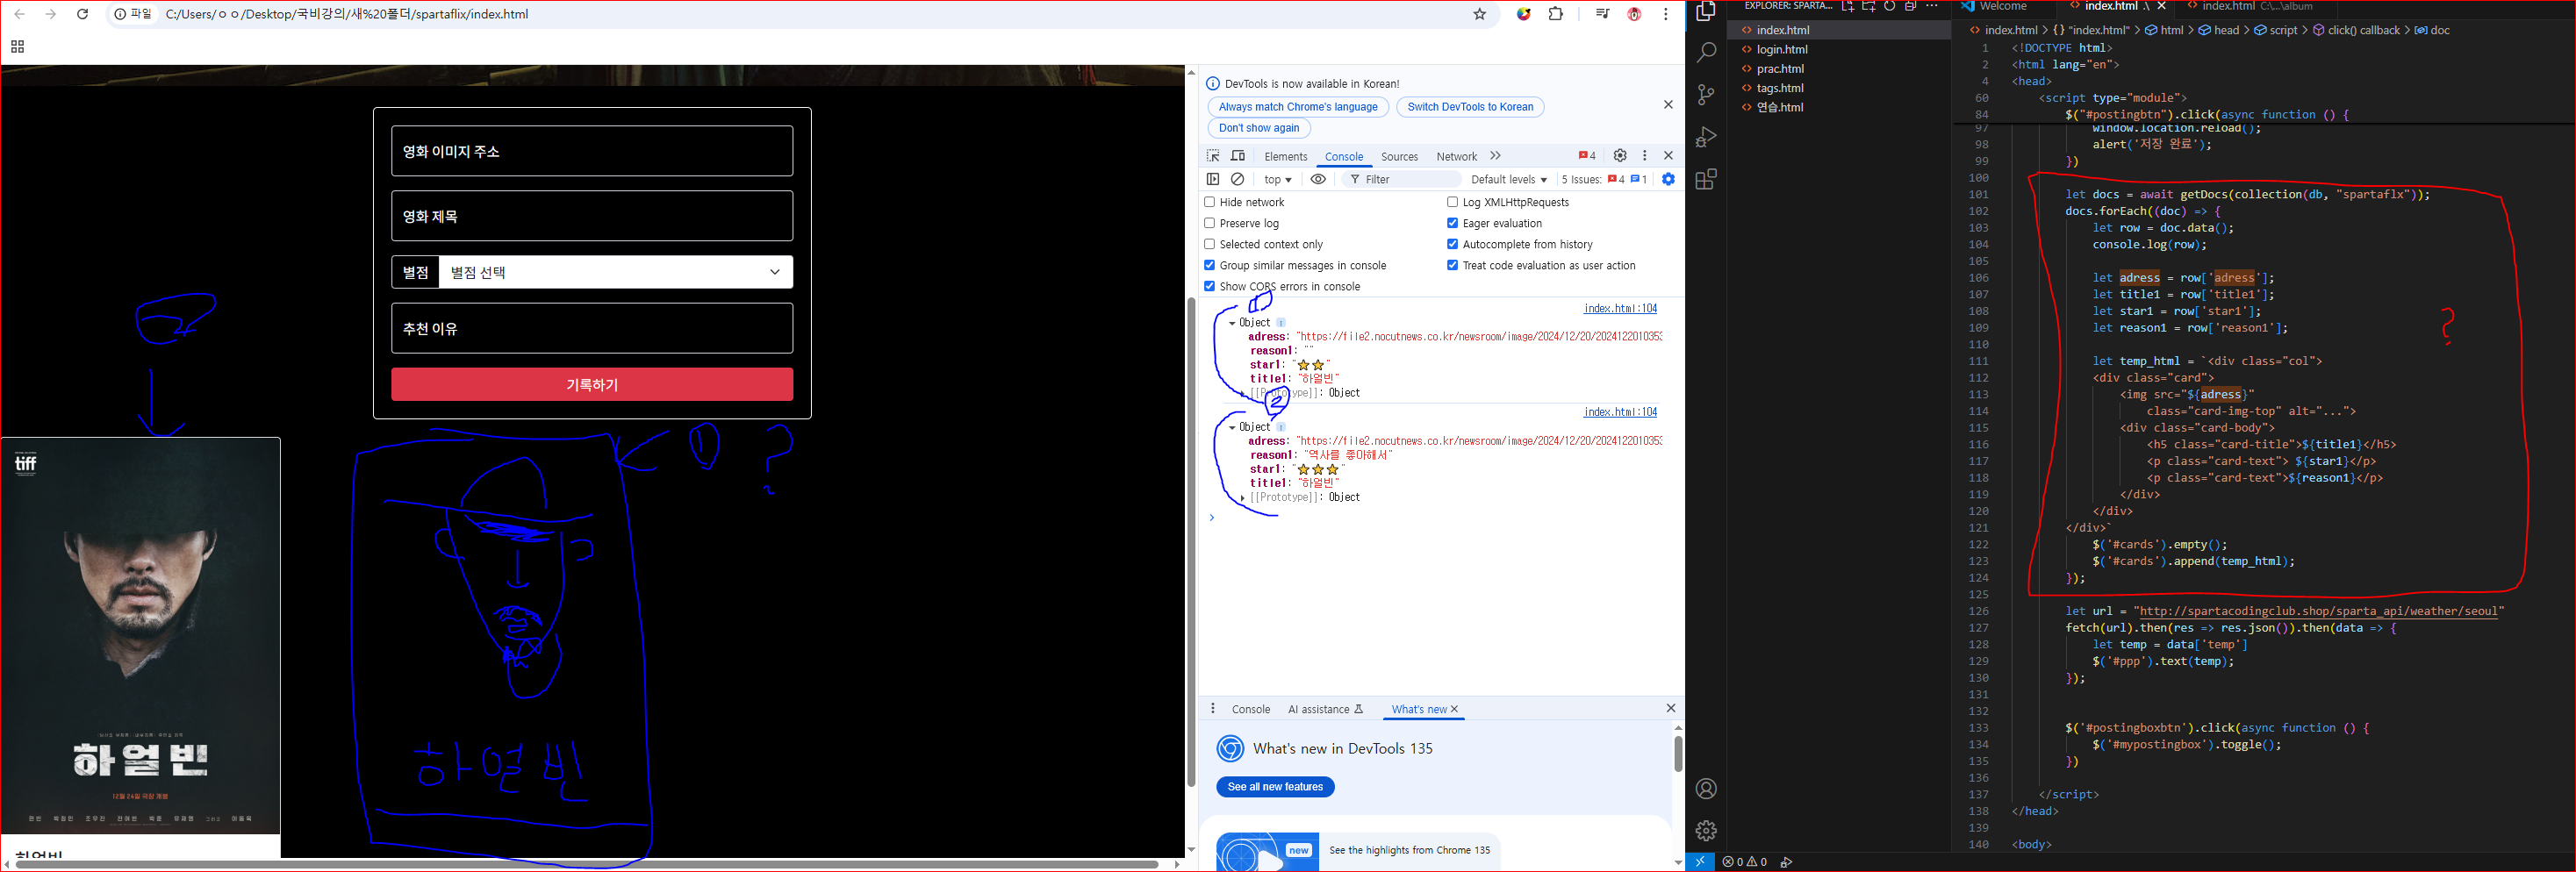This screenshot has height=872, width=2576.
Task: Collapse all folders in Explorer
Action: pyautogui.click(x=1910, y=6)
